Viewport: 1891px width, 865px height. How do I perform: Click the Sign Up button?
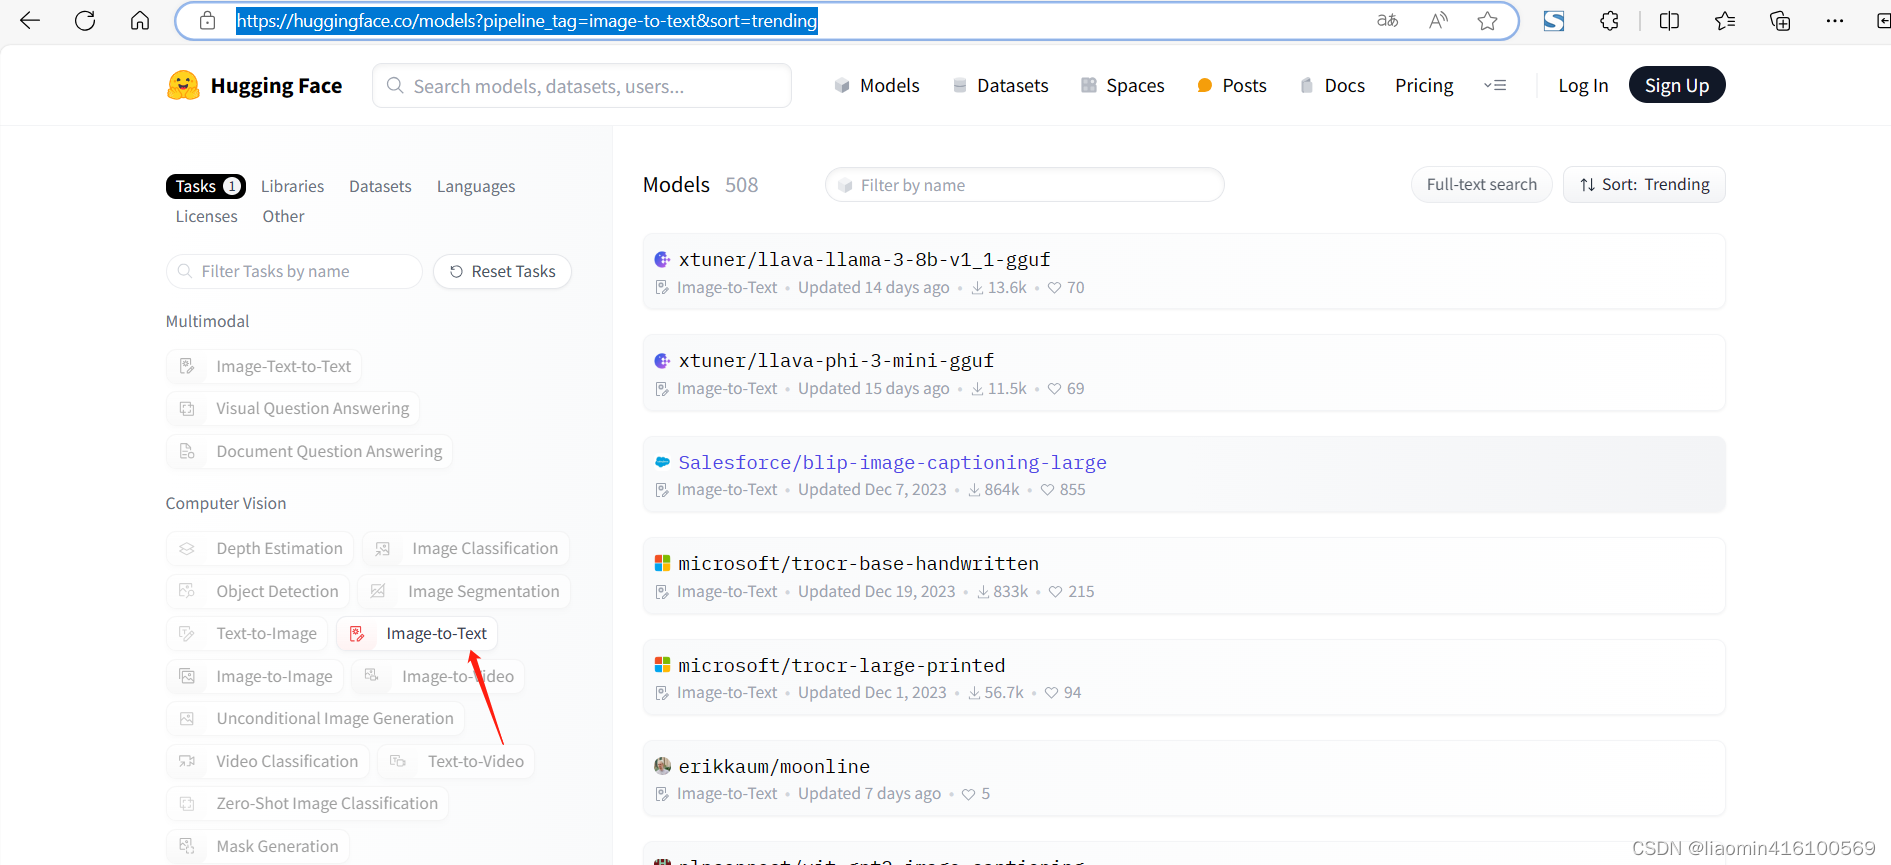pos(1677,85)
